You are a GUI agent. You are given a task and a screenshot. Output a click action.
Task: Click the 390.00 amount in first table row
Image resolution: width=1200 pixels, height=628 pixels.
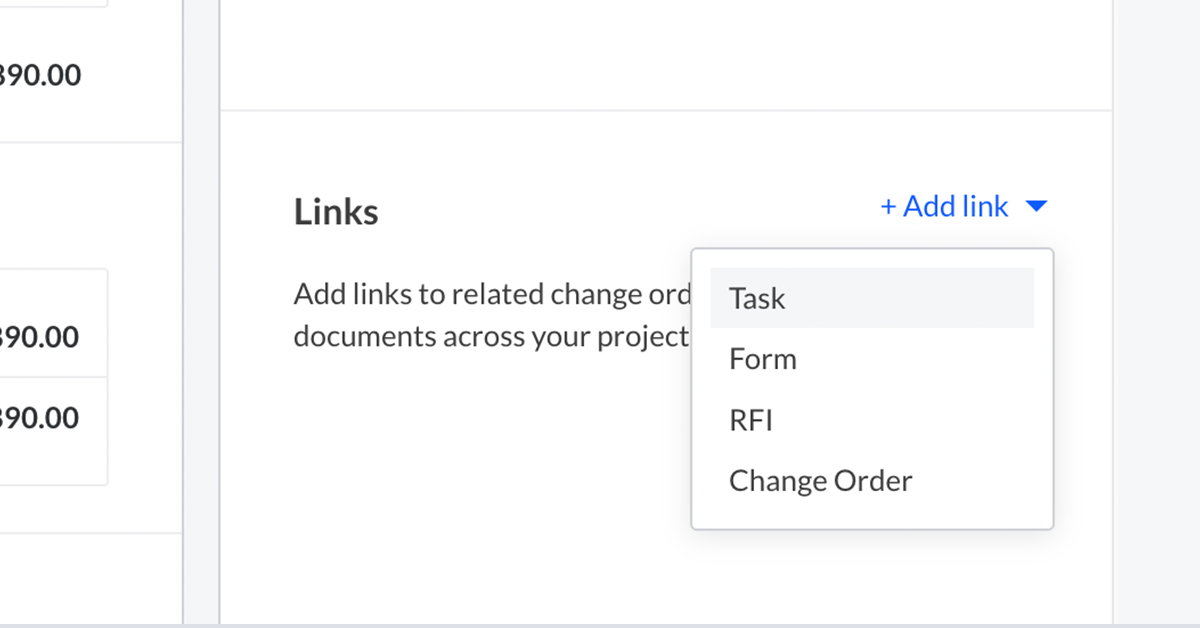(40, 337)
